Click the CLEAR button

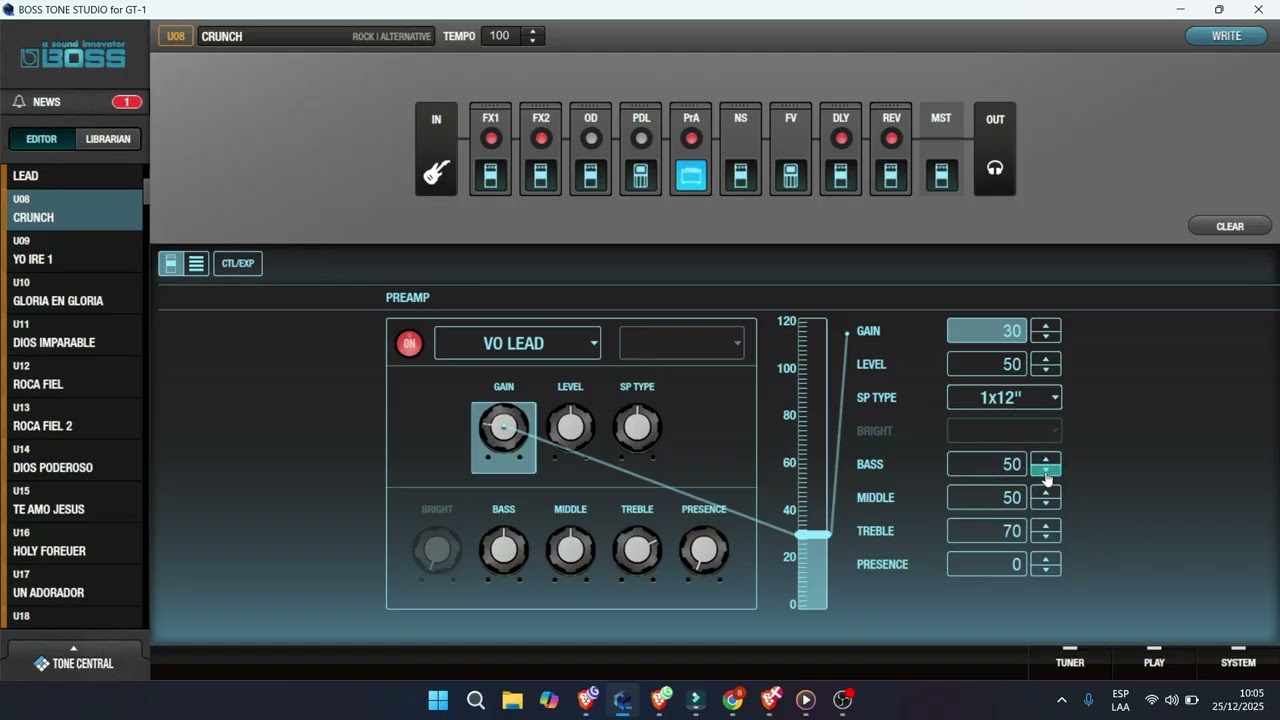coord(1230,226)
